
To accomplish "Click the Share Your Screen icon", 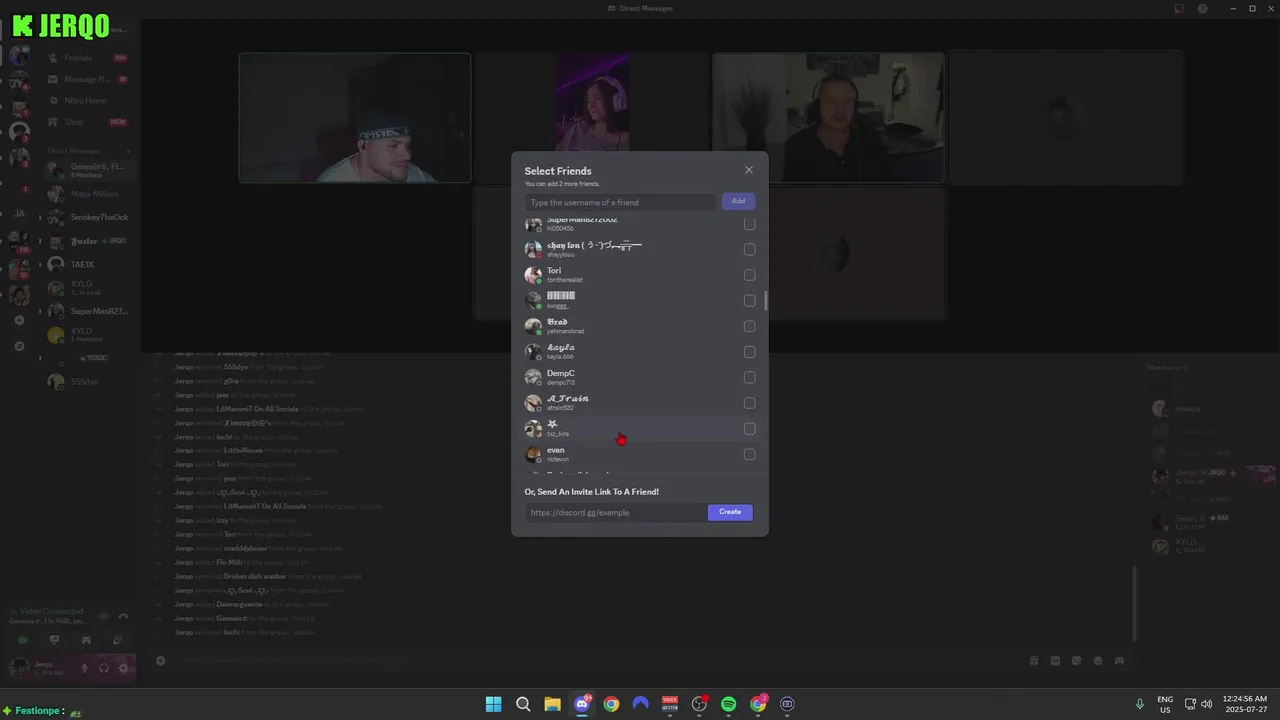I will coord(54,640).
